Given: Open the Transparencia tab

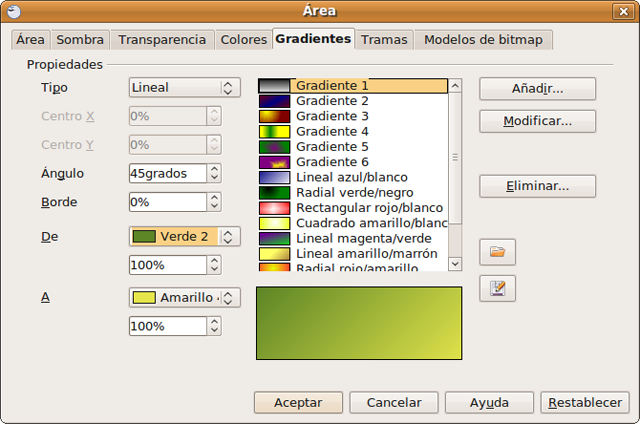Looking at the screenshot, I should pos(162,40).
